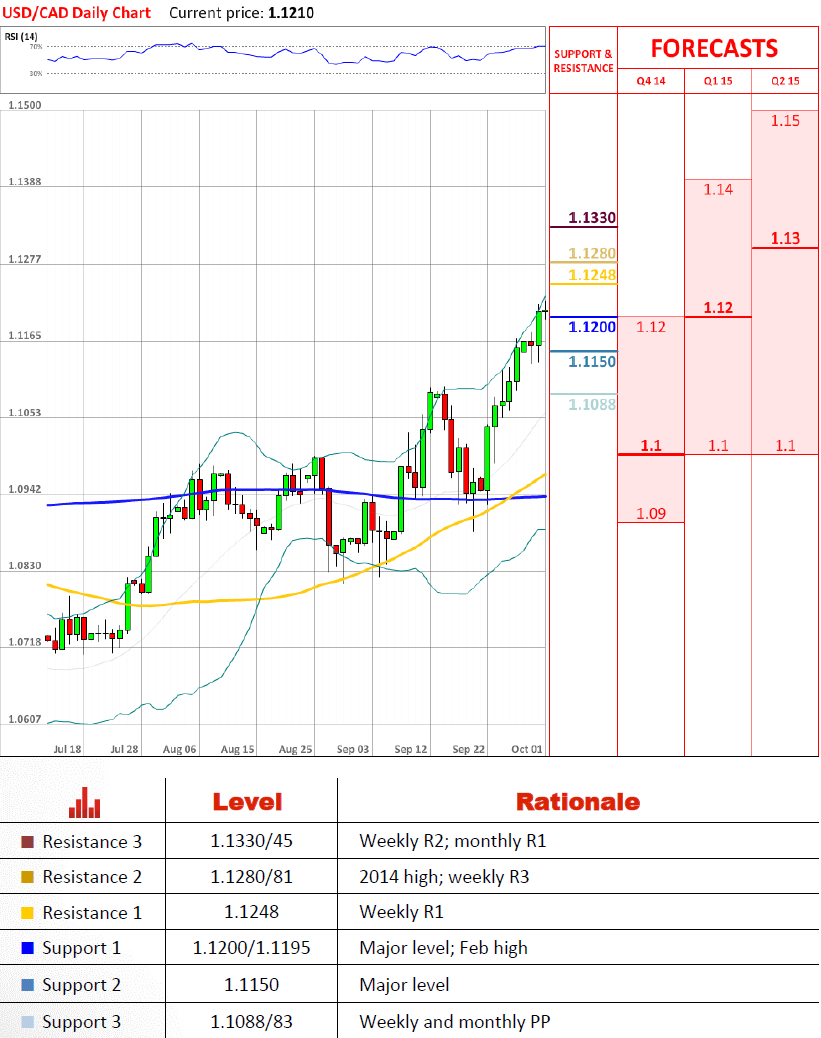
Task: Click the Support 1 blue swatch
Action: [x=27, y=948]
